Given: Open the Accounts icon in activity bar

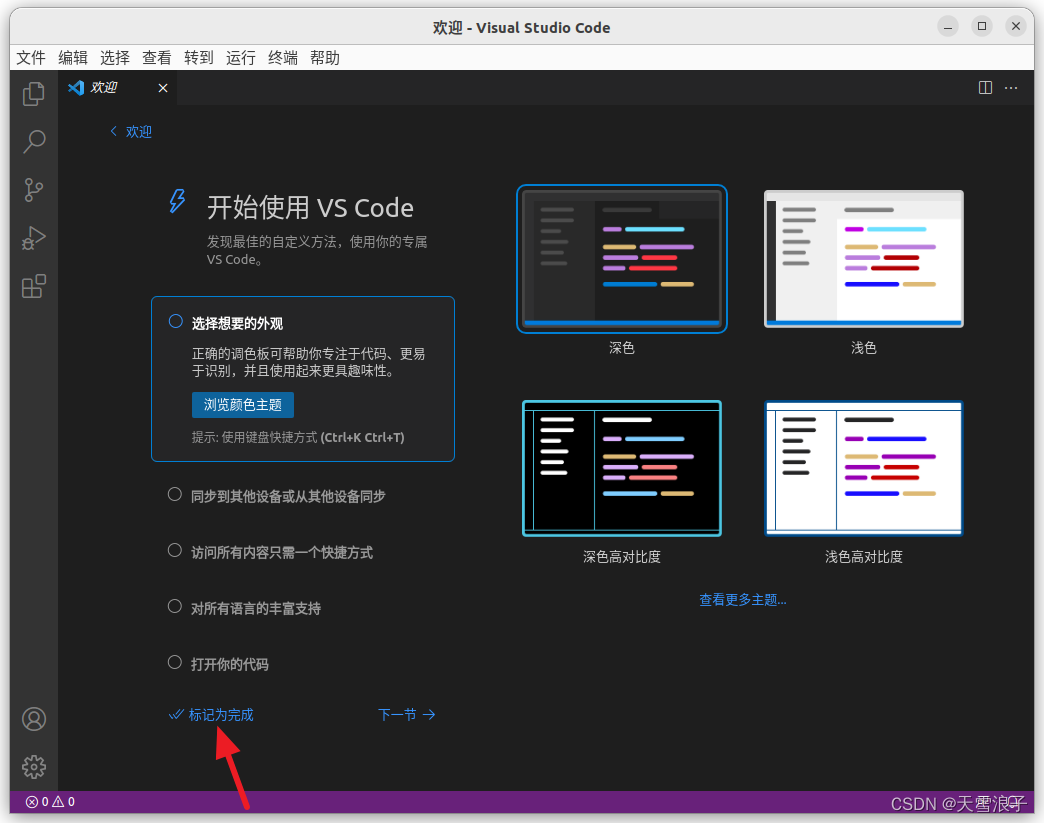Looking at the screenshot, I should (34, 719).
